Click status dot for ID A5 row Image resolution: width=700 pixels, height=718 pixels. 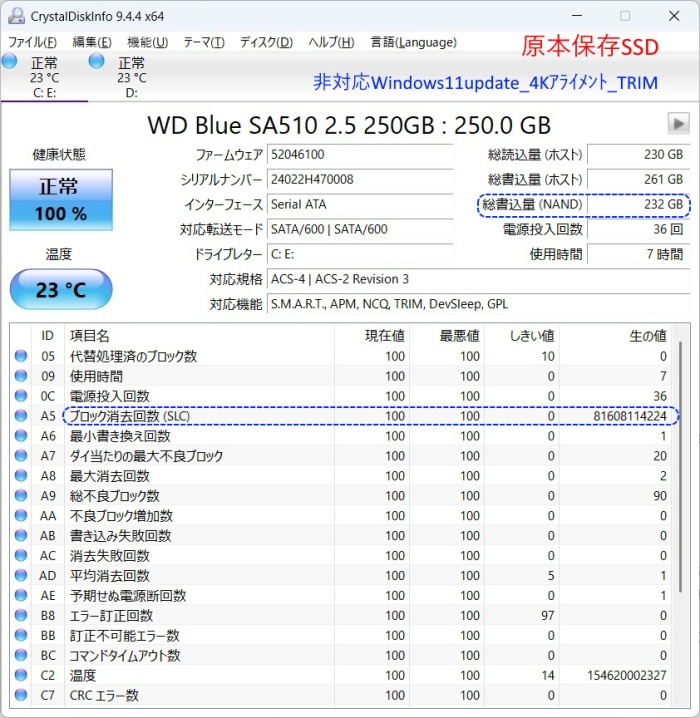coord(21,416)
